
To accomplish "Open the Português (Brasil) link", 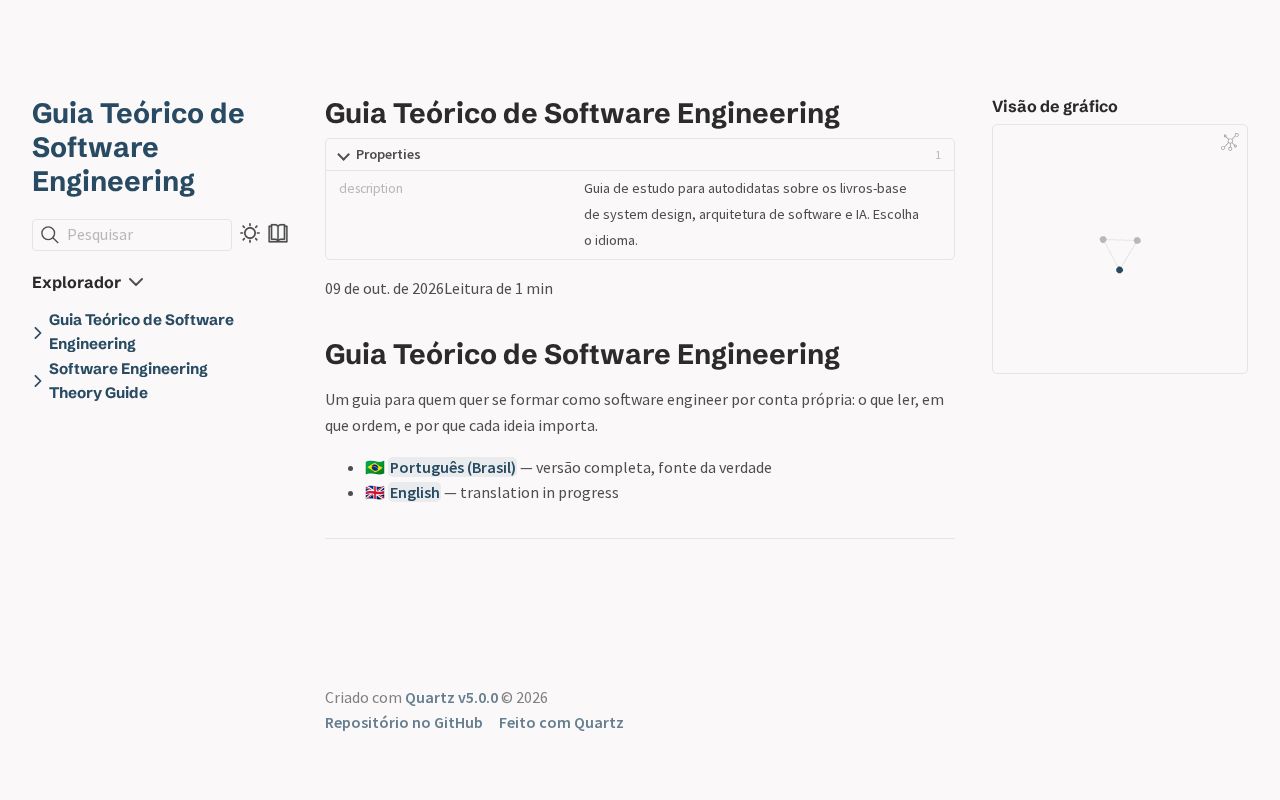I will (452, 467).
